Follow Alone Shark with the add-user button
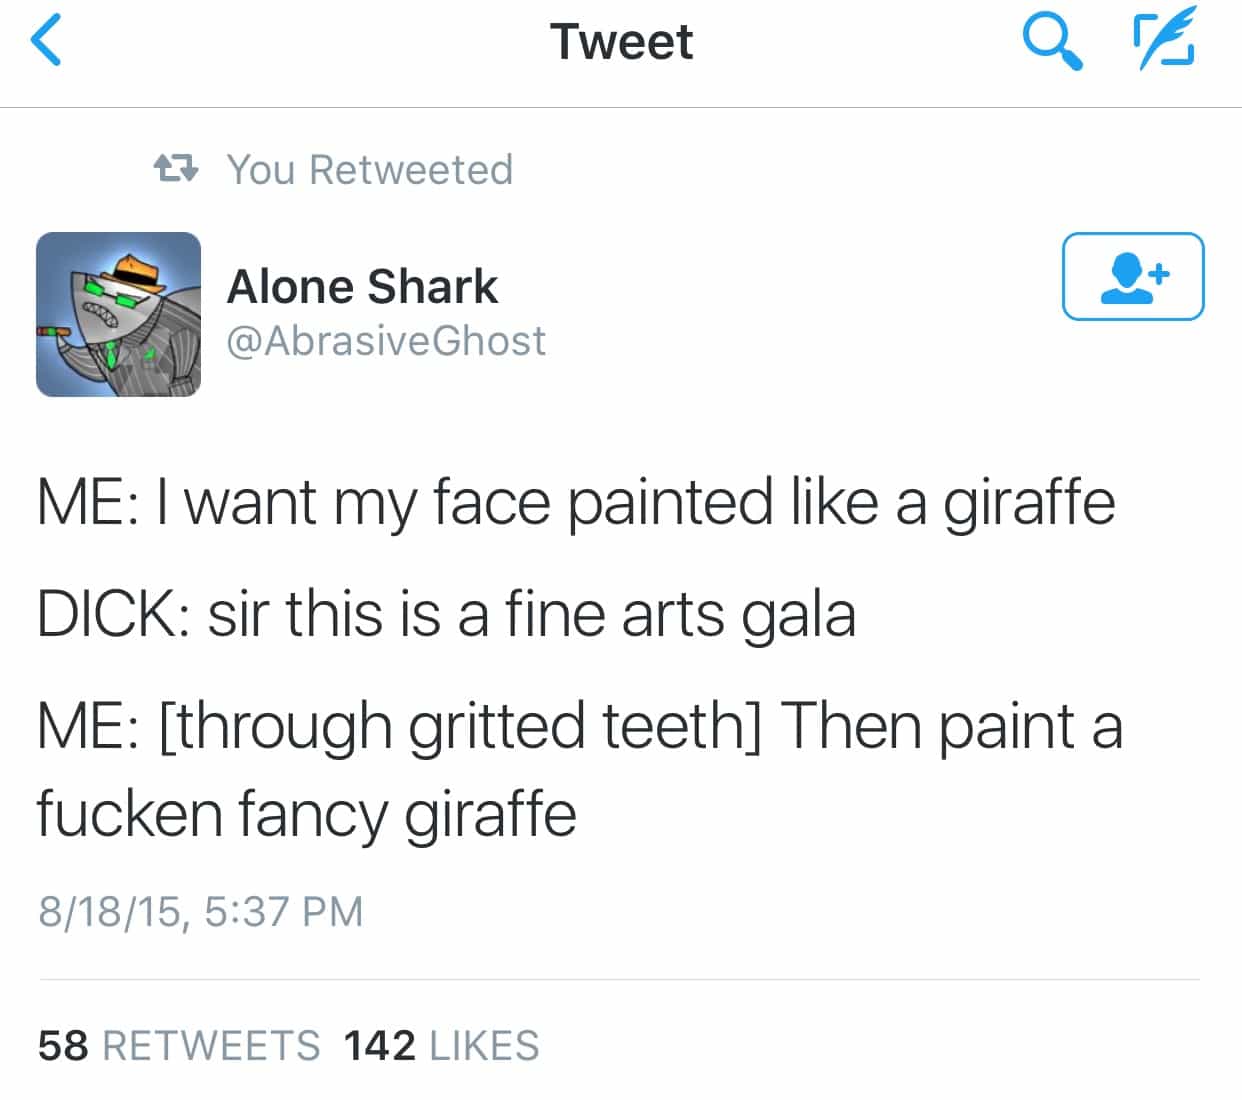The image size is (1242, 1100). click(x=1132, y=276)
